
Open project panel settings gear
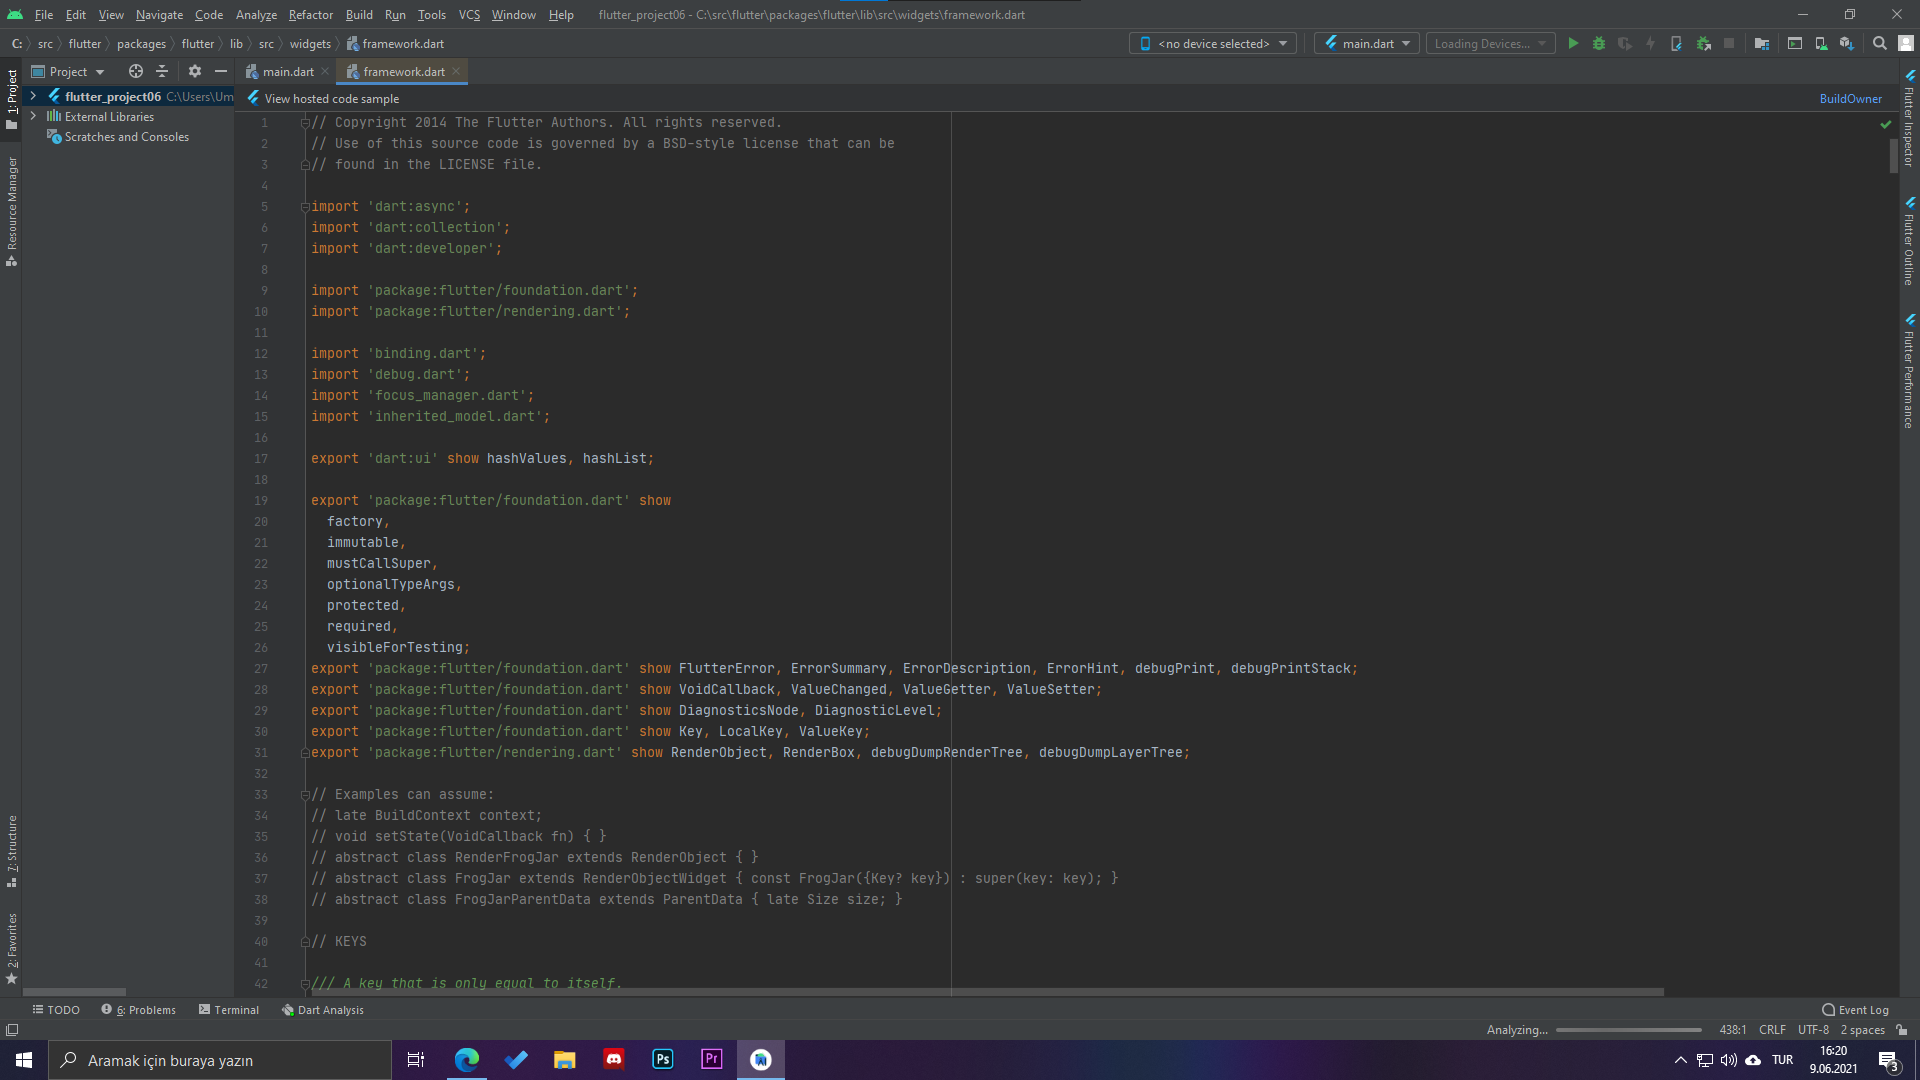click(195, 72)
